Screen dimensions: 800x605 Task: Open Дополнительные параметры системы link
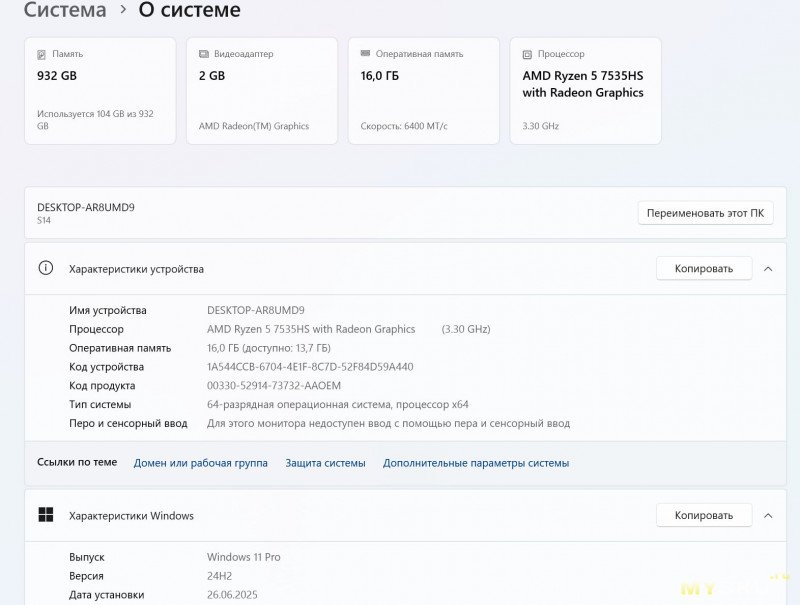click(476, 463)
